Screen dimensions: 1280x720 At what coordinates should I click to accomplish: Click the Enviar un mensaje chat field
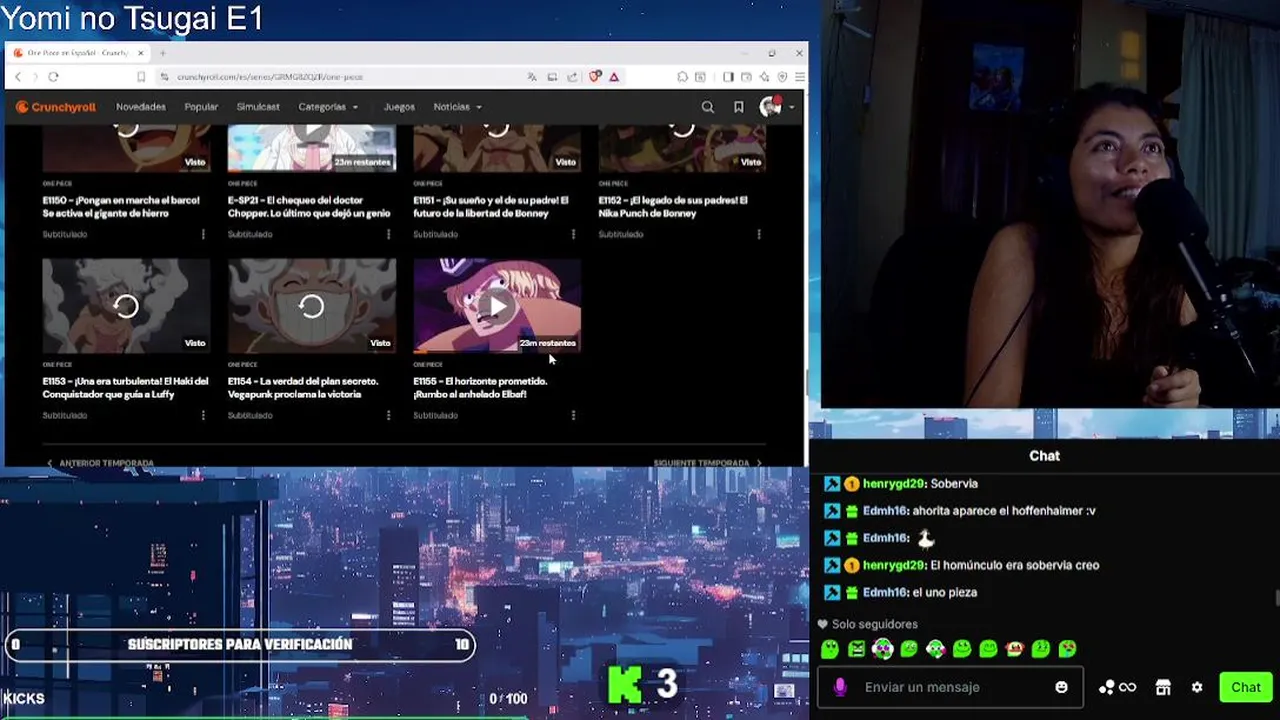click(950, 687)
